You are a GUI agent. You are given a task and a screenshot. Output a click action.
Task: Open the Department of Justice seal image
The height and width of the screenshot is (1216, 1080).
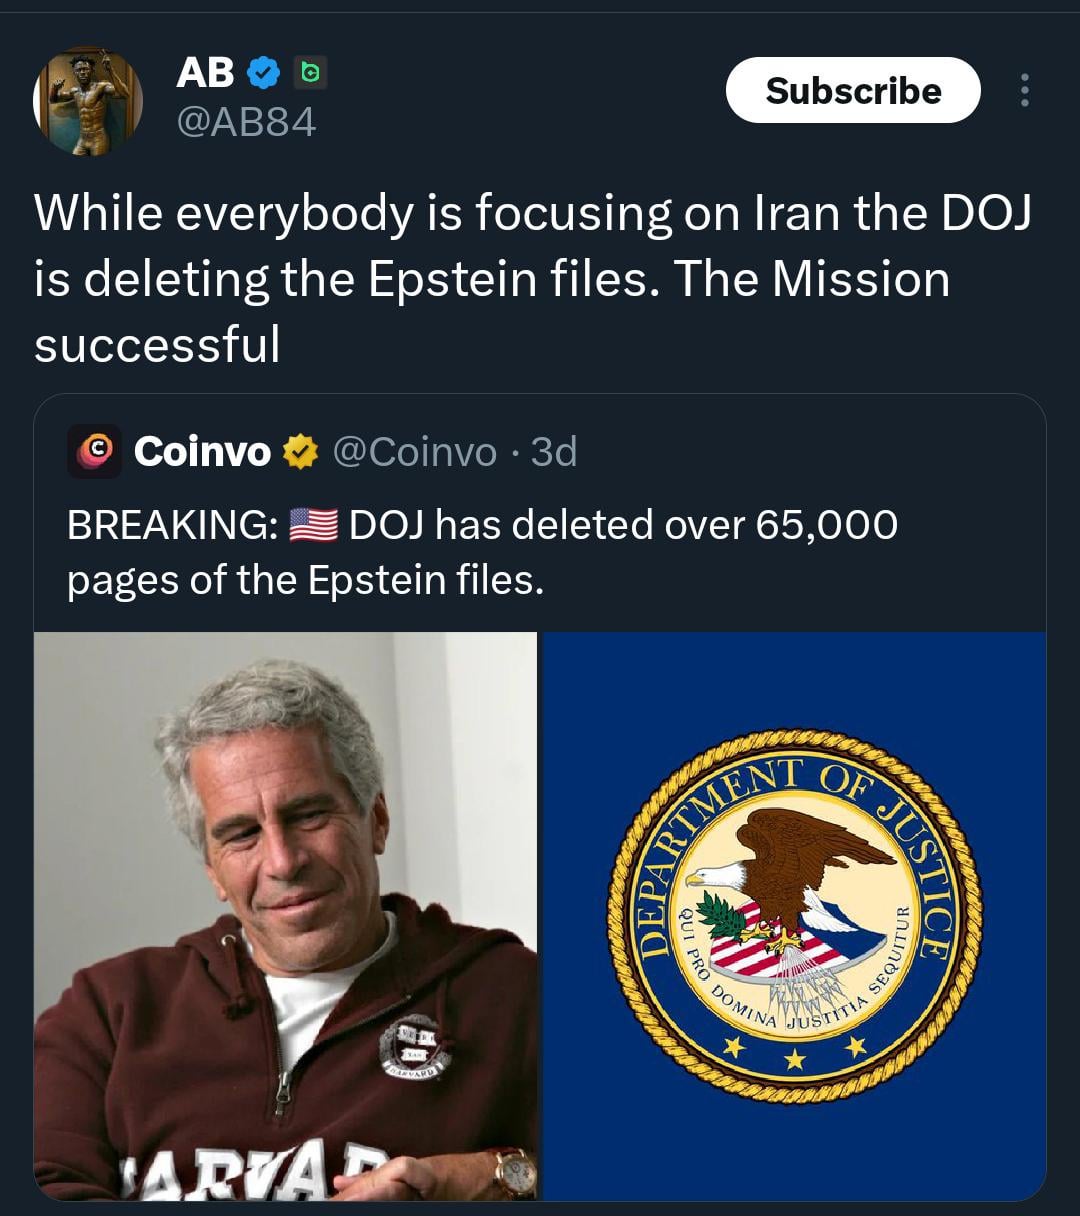(794, 915)
